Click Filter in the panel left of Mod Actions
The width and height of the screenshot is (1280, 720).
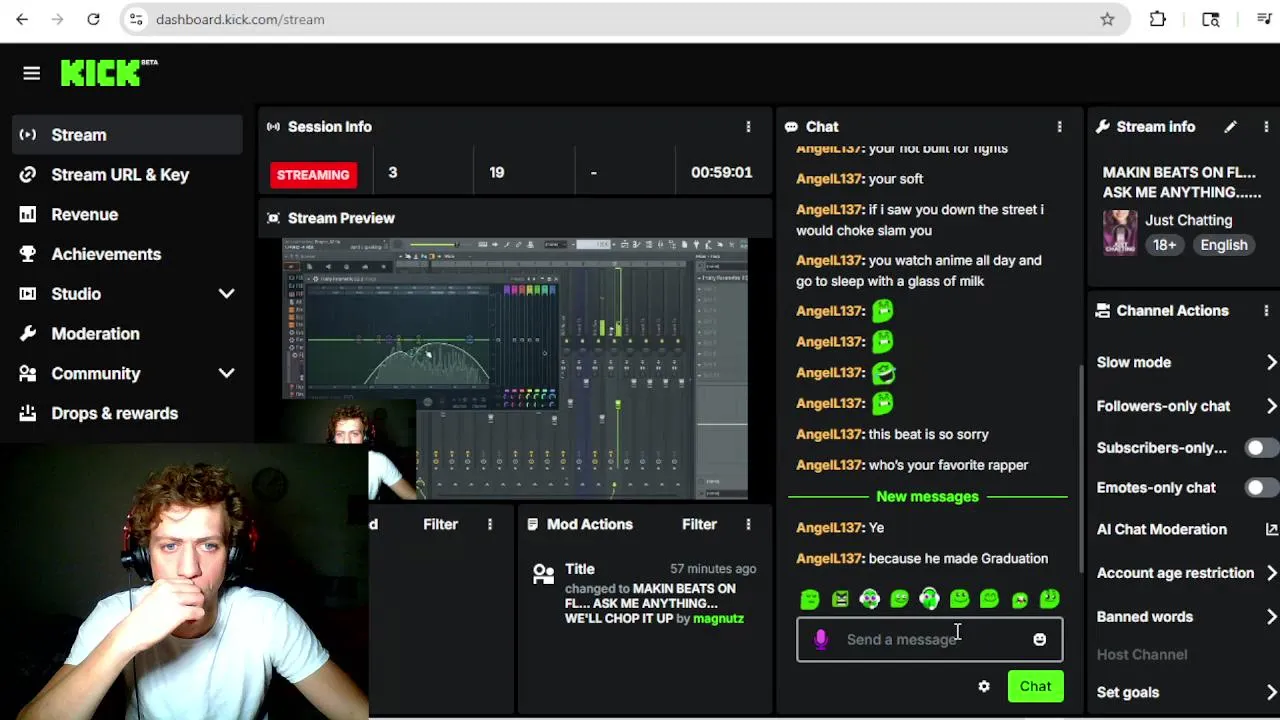[440, 524]
